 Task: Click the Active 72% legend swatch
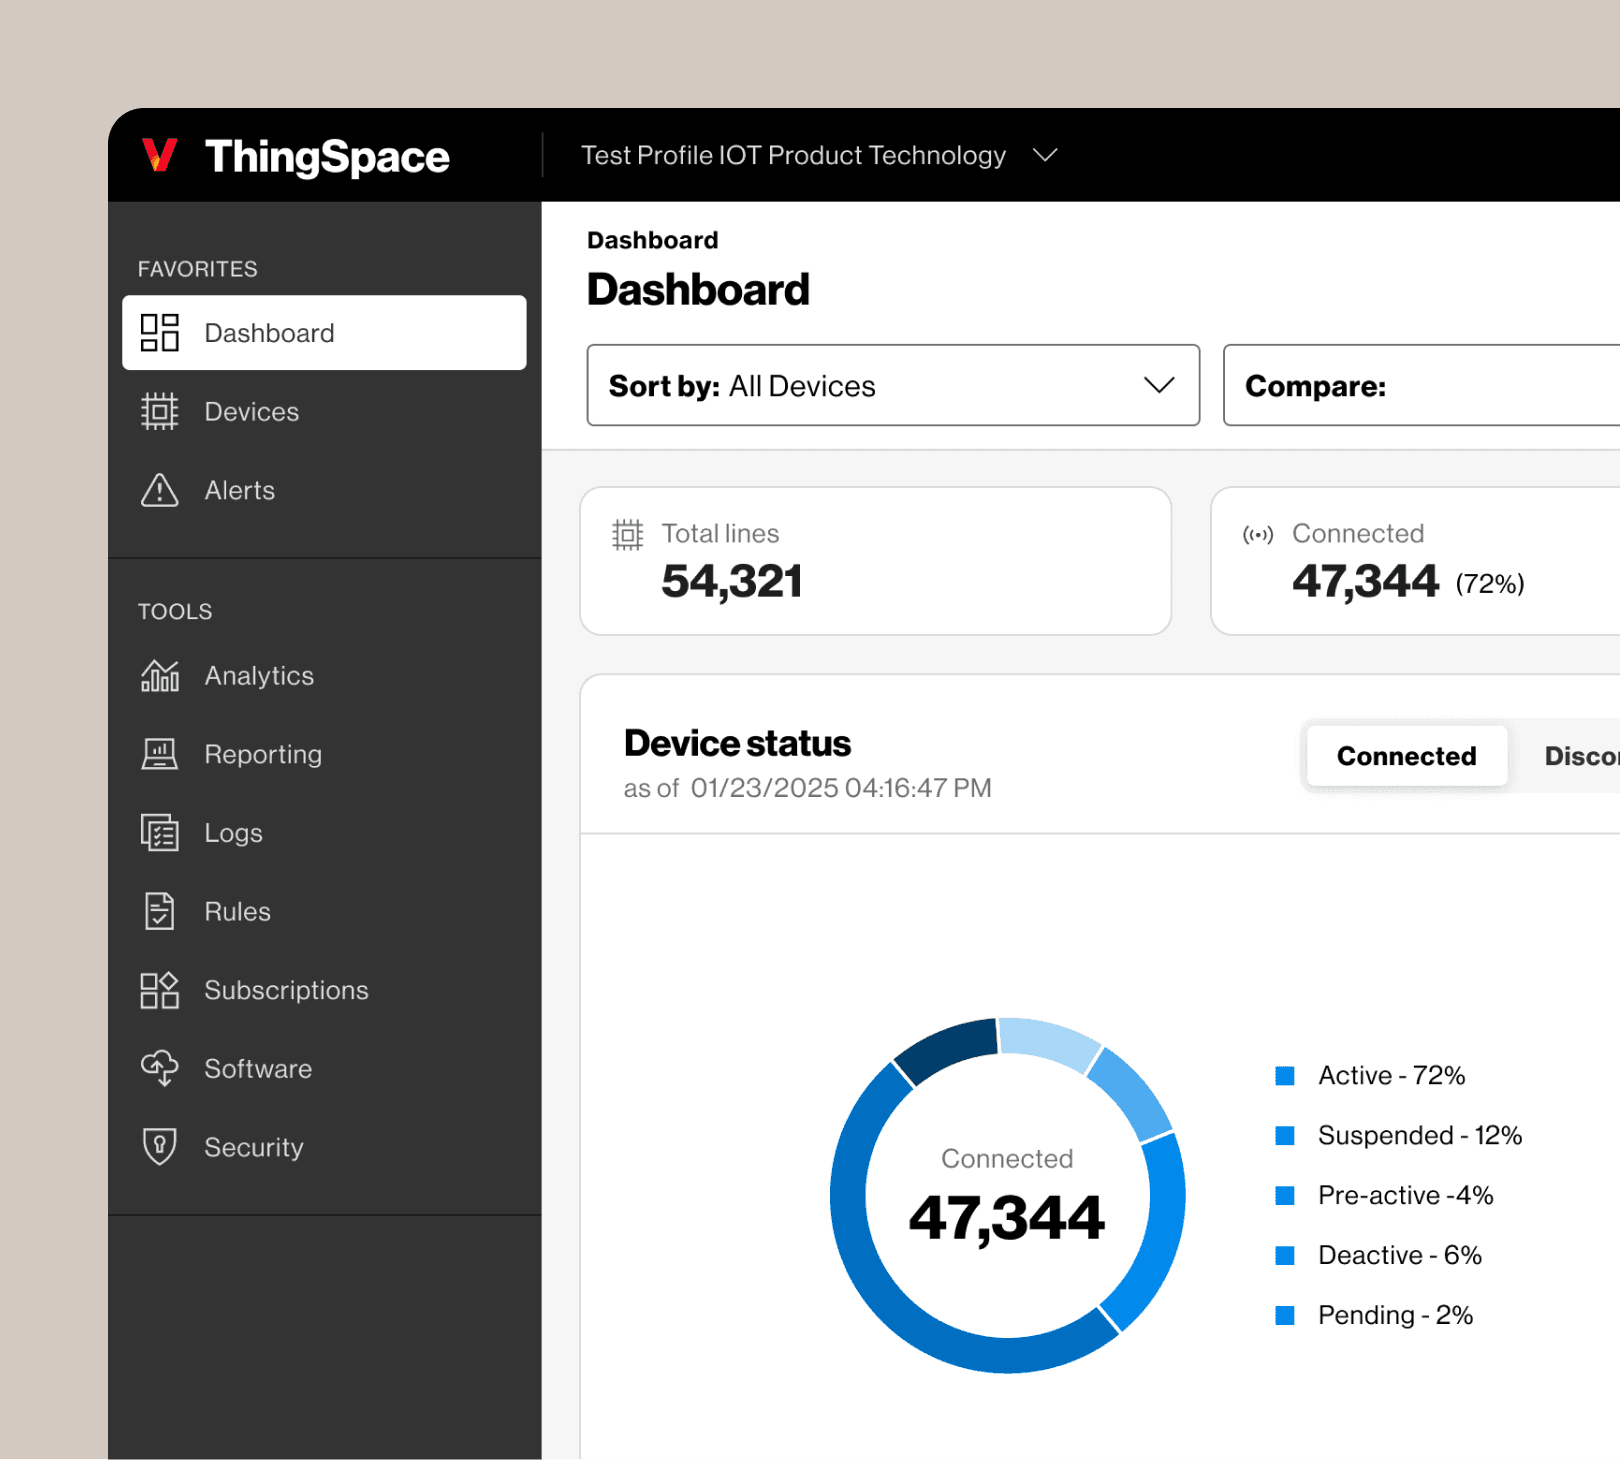pos(1285,1076)
